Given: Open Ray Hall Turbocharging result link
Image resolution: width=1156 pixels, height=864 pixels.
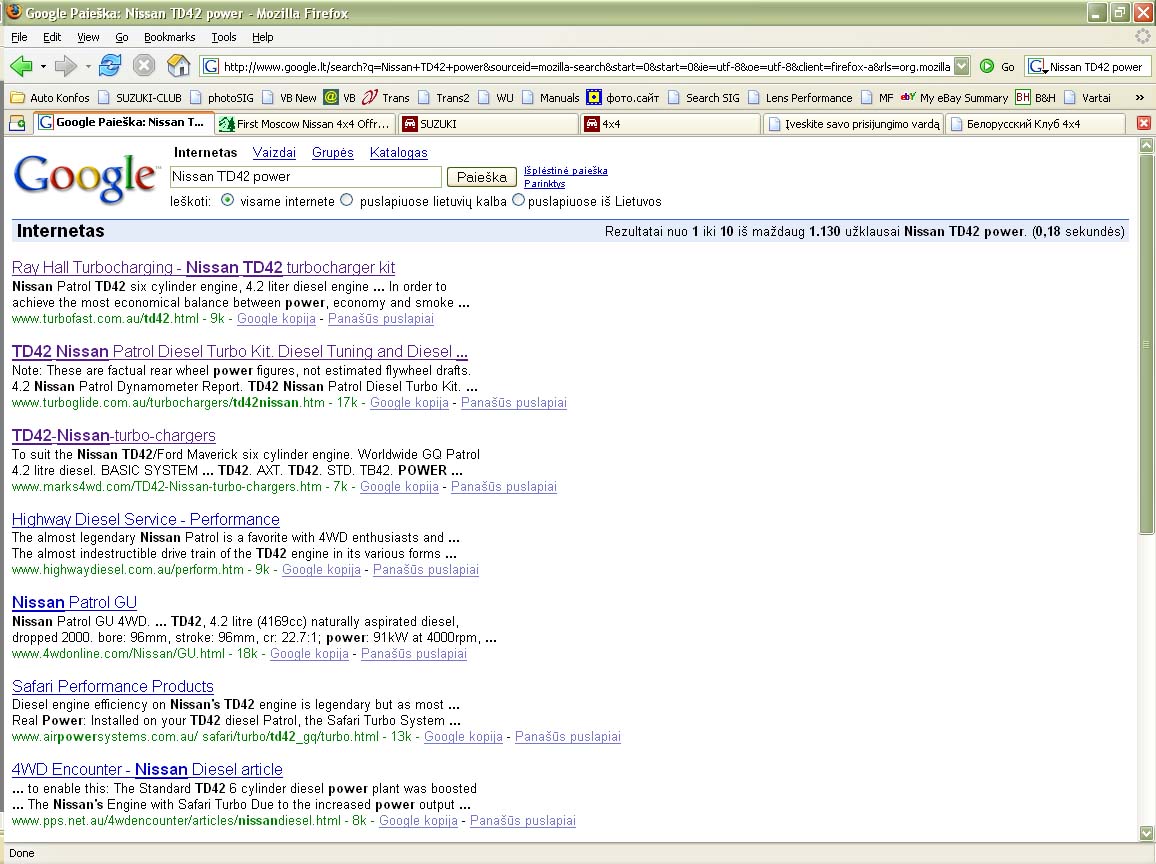Looking at the screenshot, I should tap(203, 268).
